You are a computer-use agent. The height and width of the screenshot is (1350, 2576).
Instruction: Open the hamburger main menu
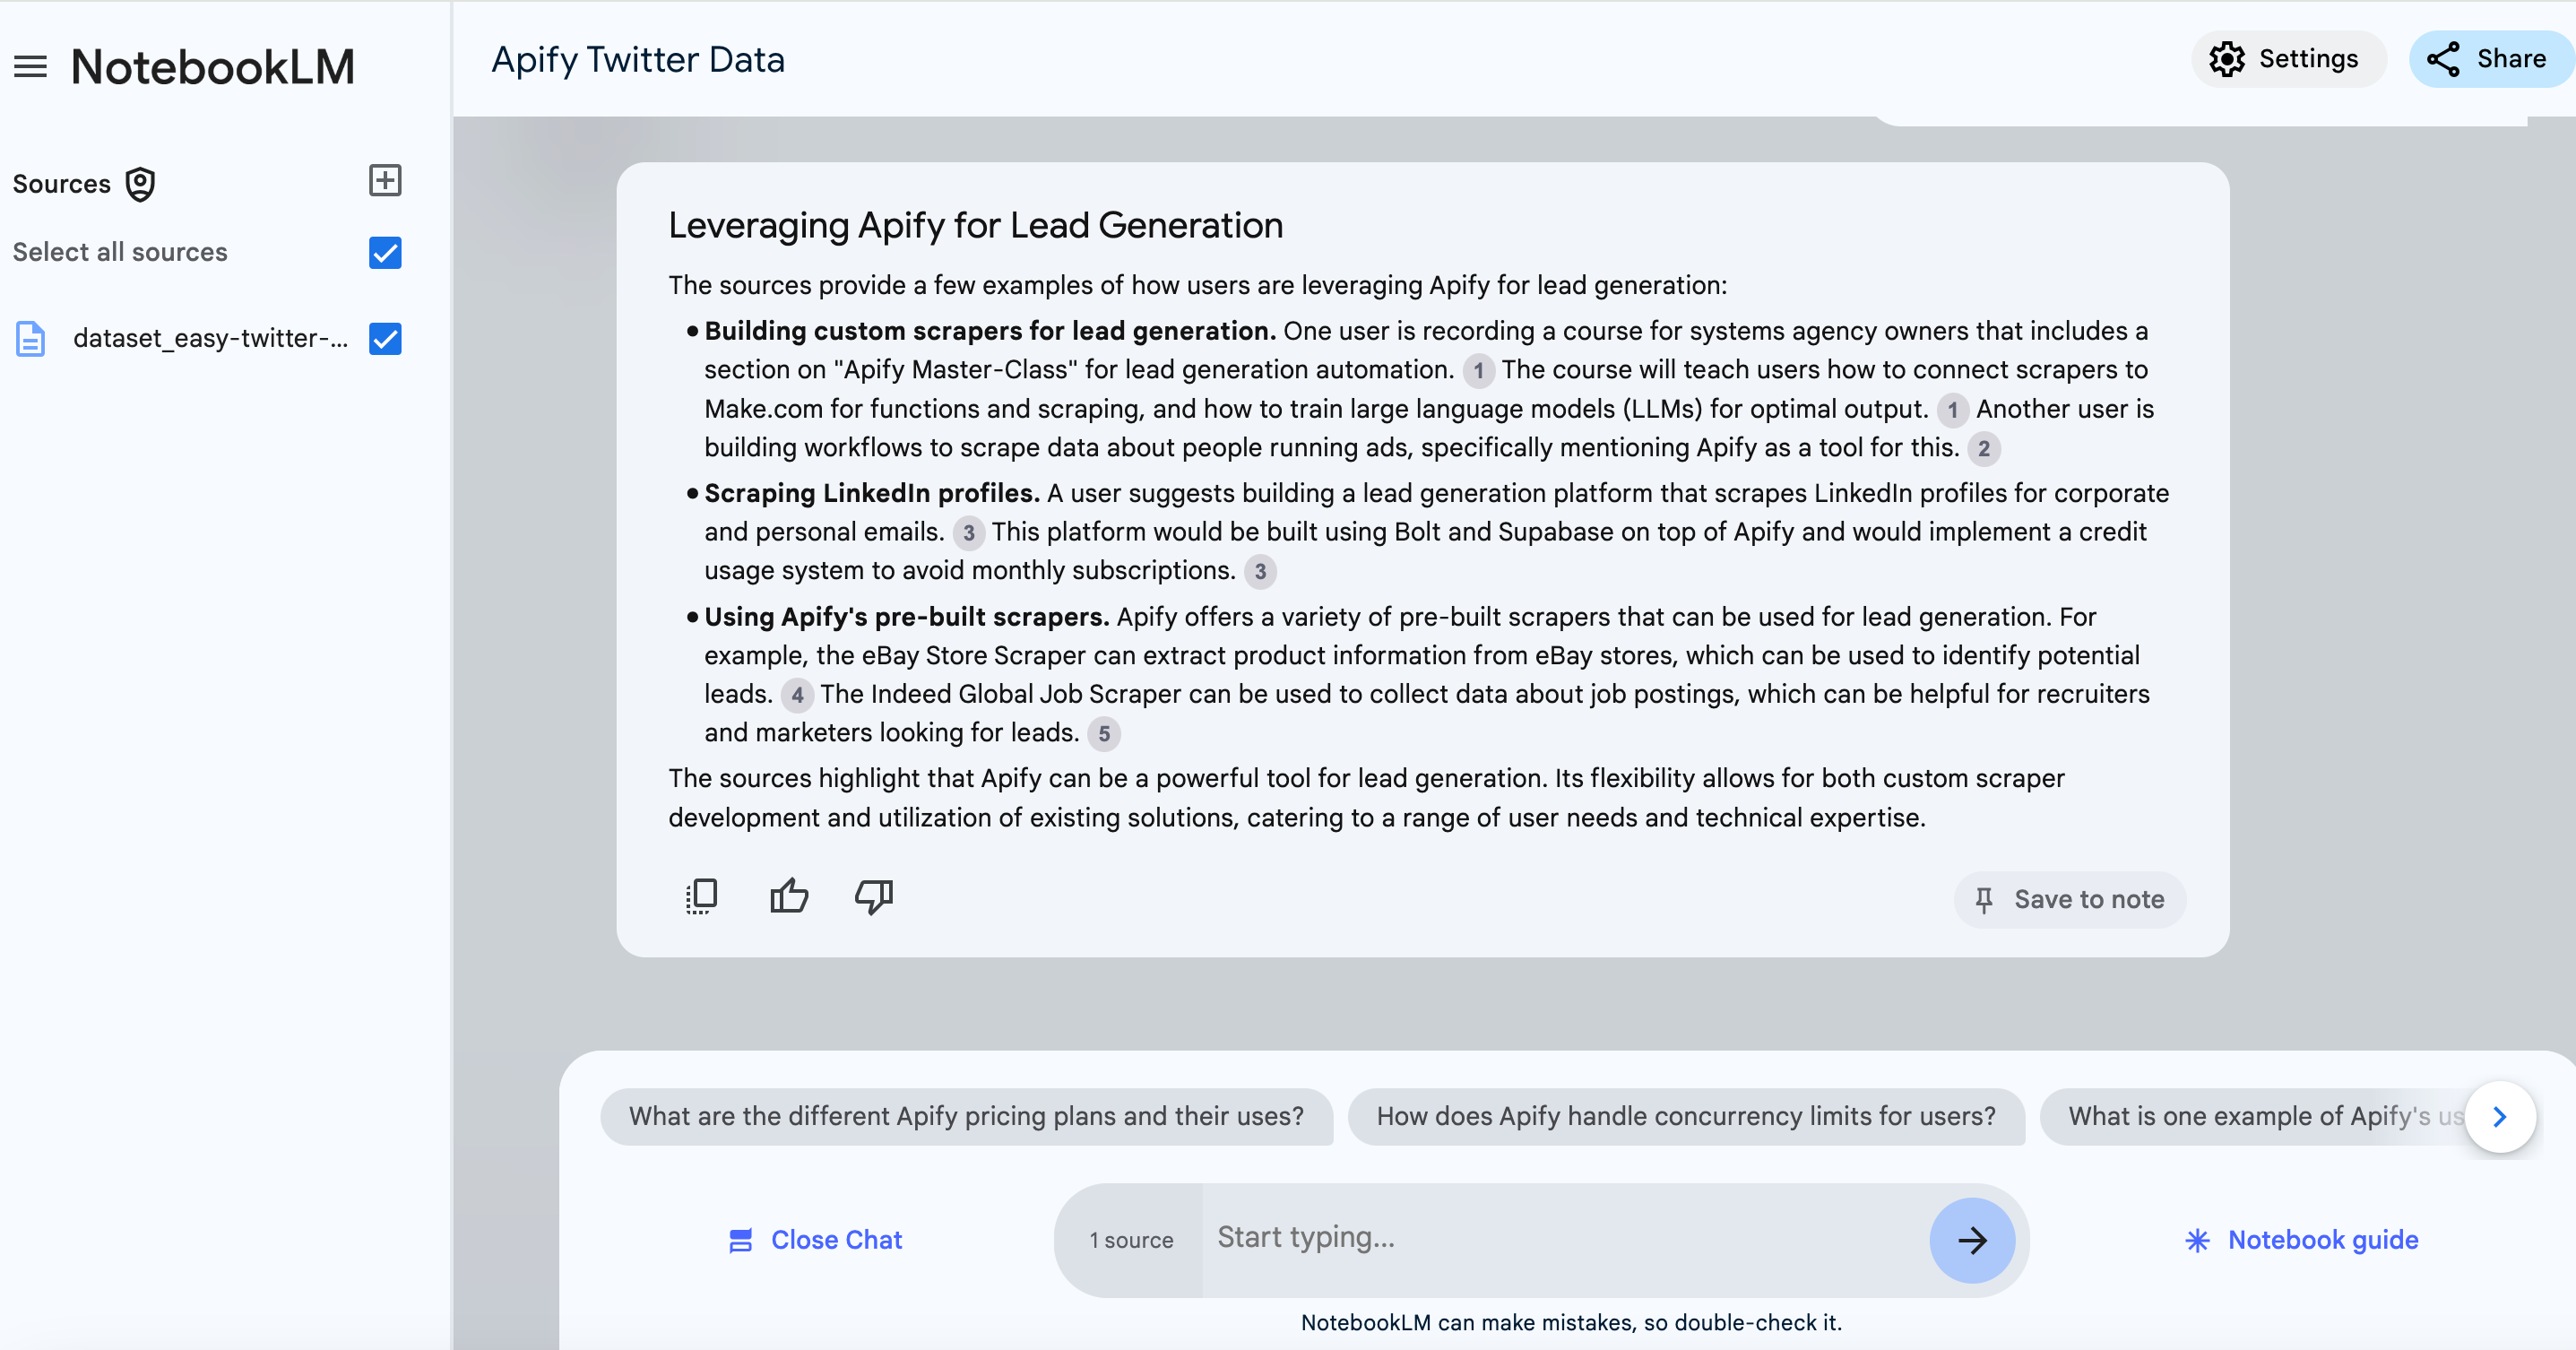click(x=30, y=66)
